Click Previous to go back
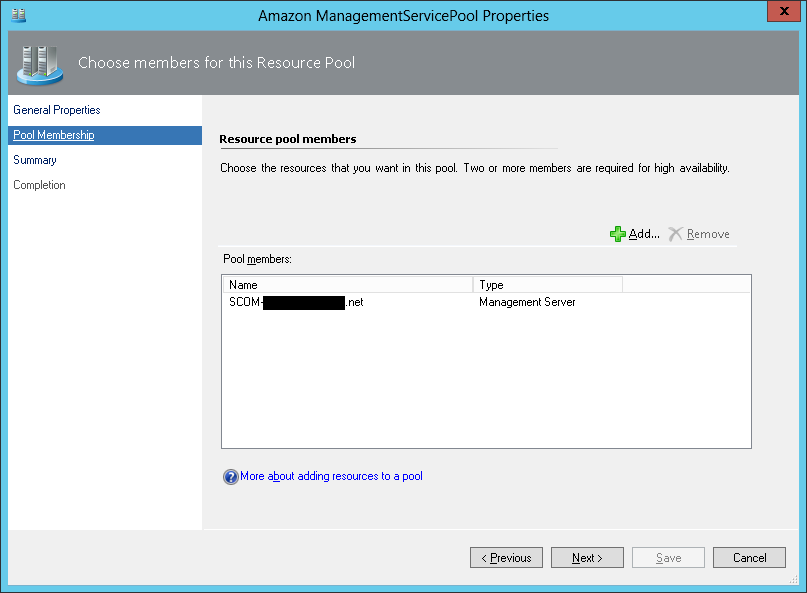Viewport: 807px width, 593px height. pyautogui.click(x=506, y=557)
